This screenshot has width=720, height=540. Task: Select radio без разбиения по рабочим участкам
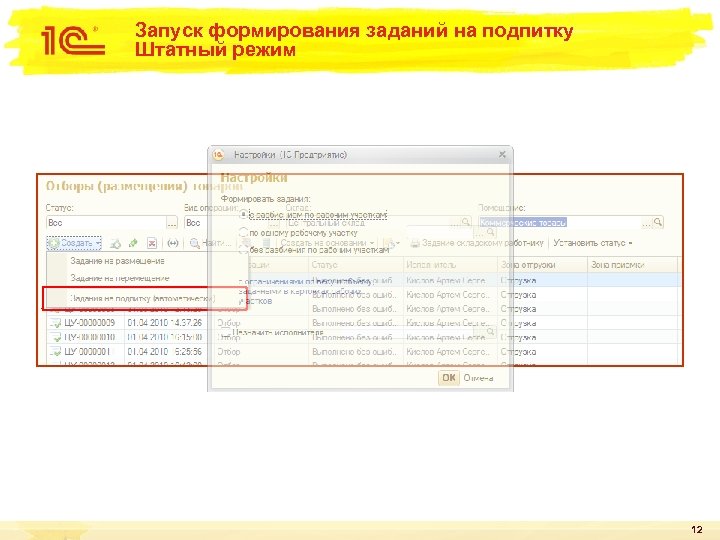pos(243,250)
